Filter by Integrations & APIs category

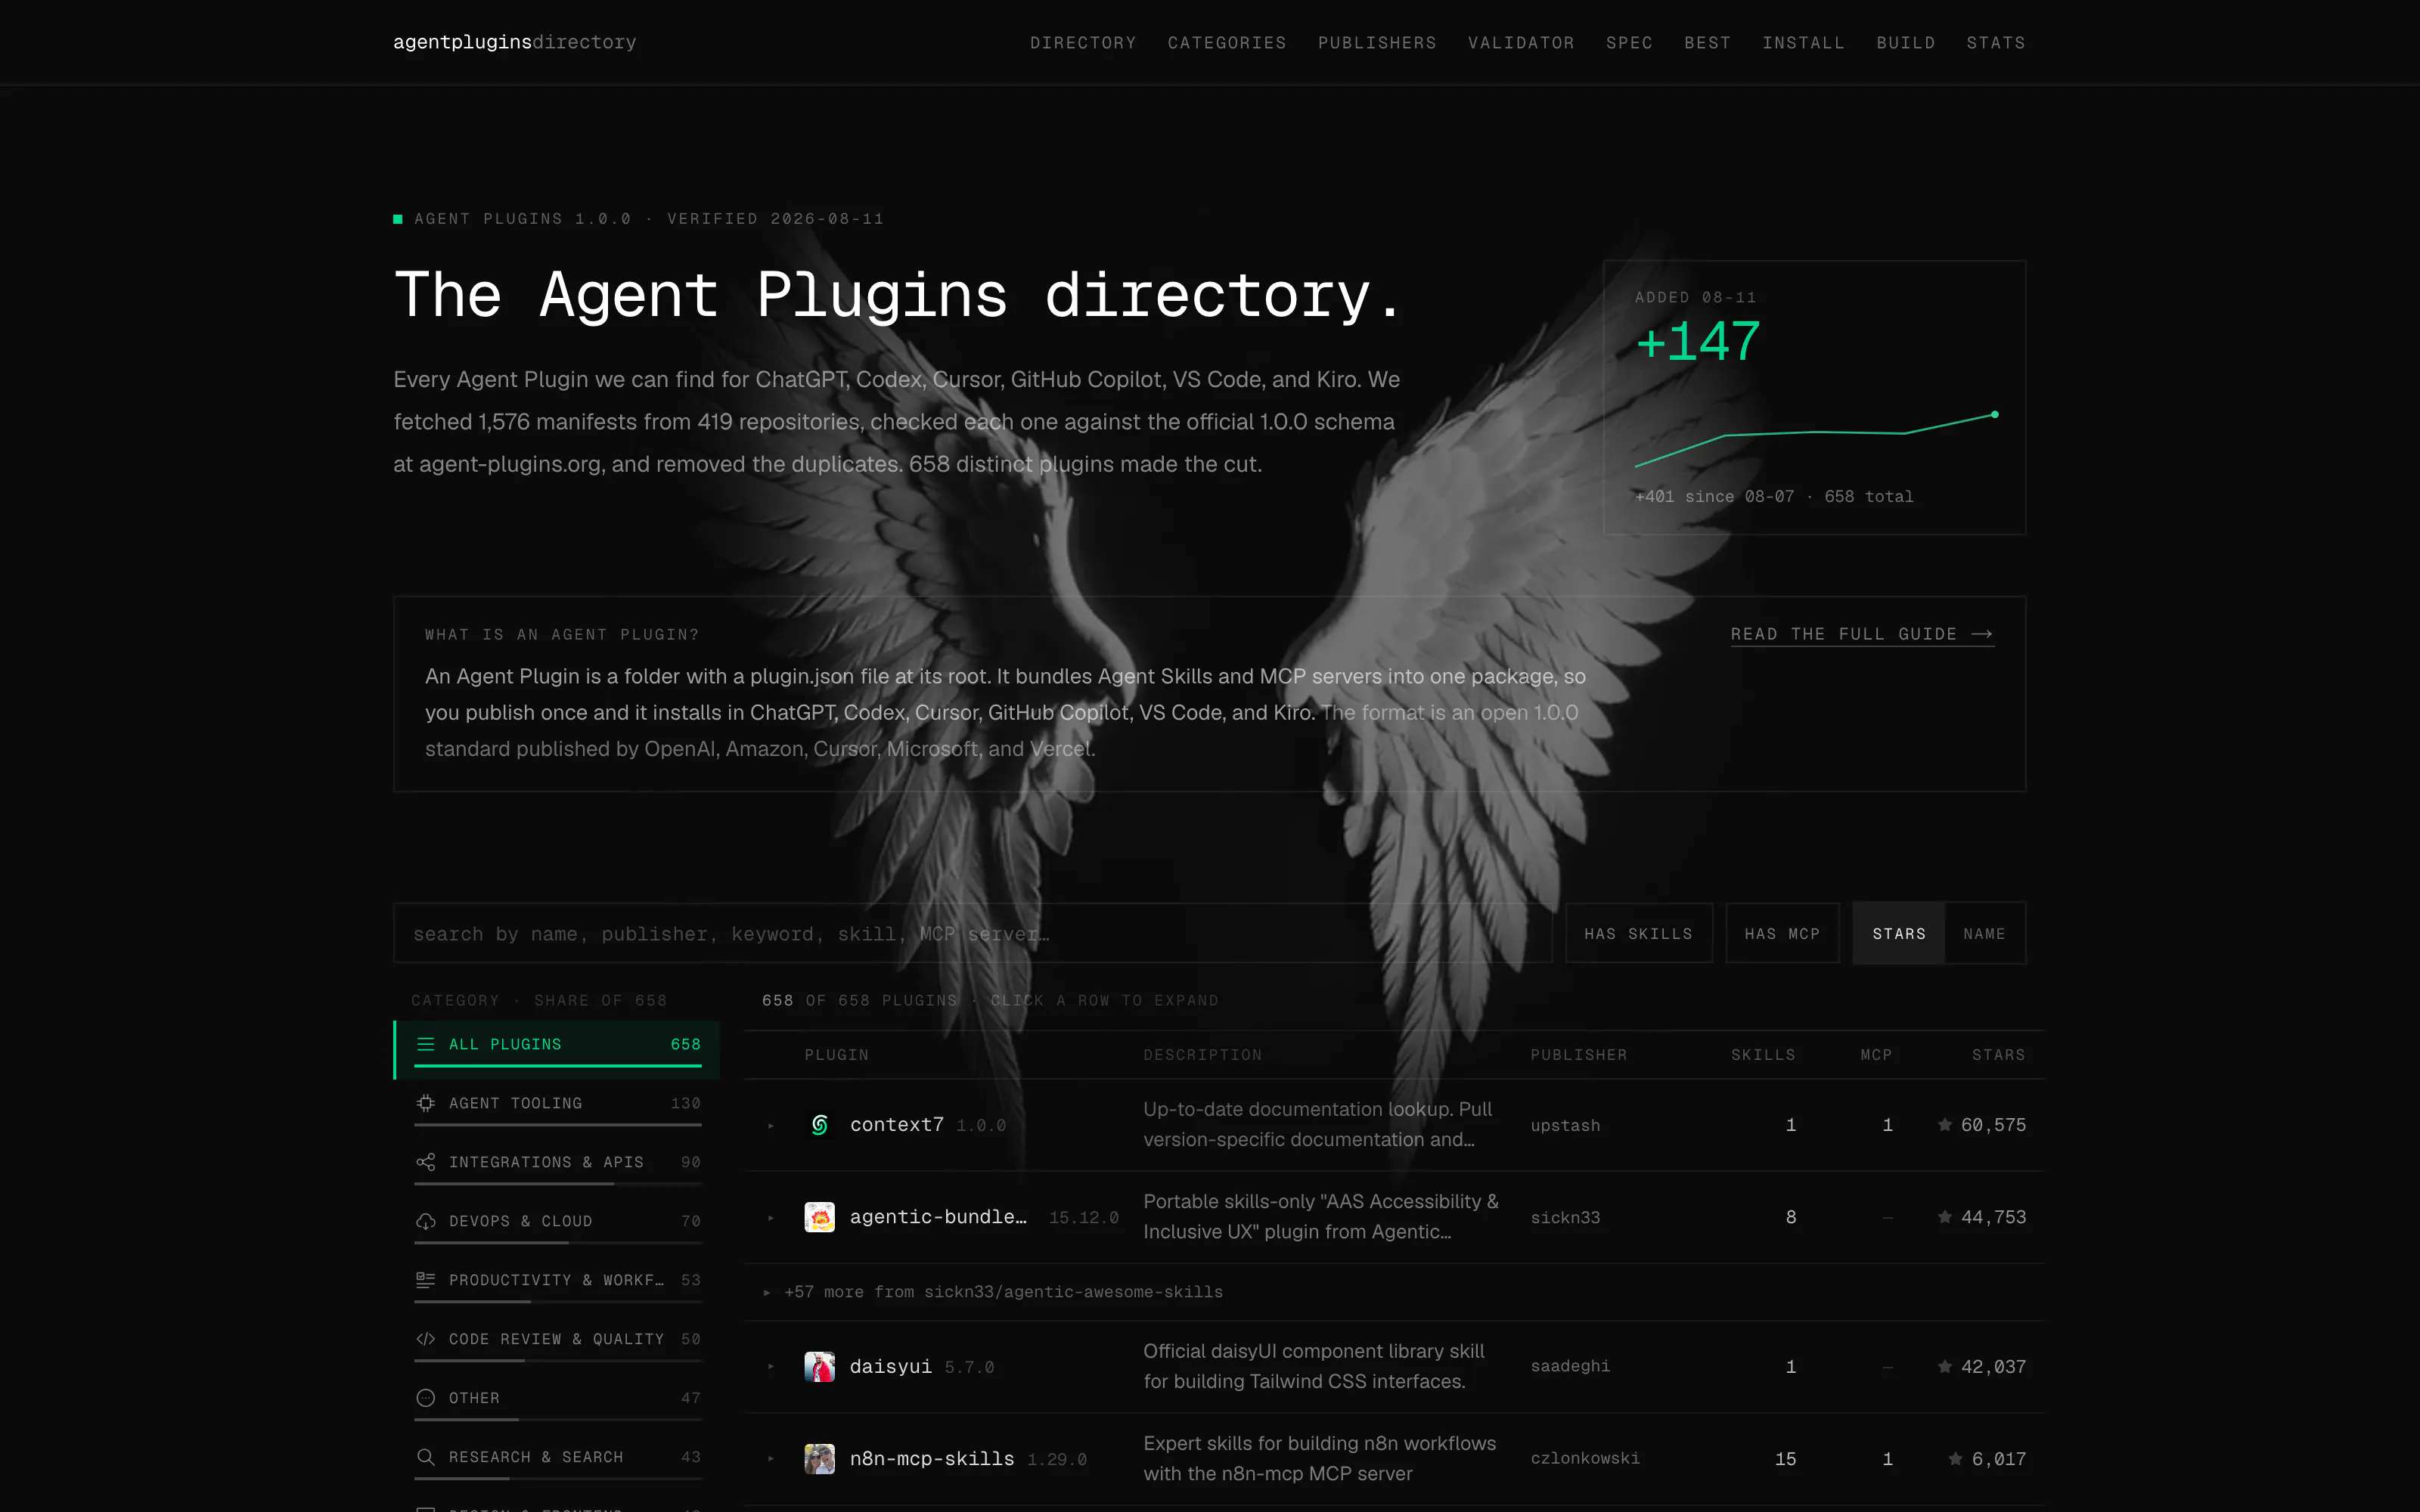[557, 1167]
